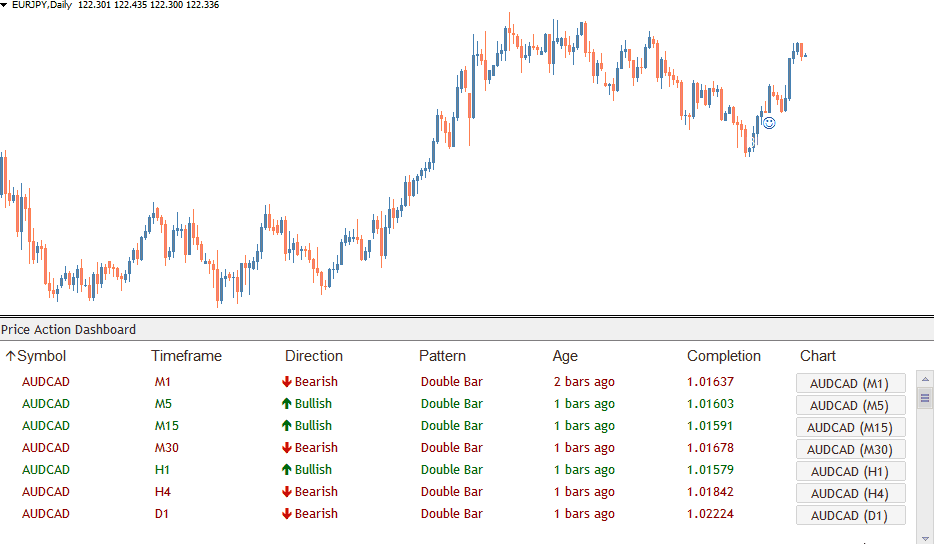
Task: Click the red bearish arrow in the M30 row
Action: click(x=287, y=448)
